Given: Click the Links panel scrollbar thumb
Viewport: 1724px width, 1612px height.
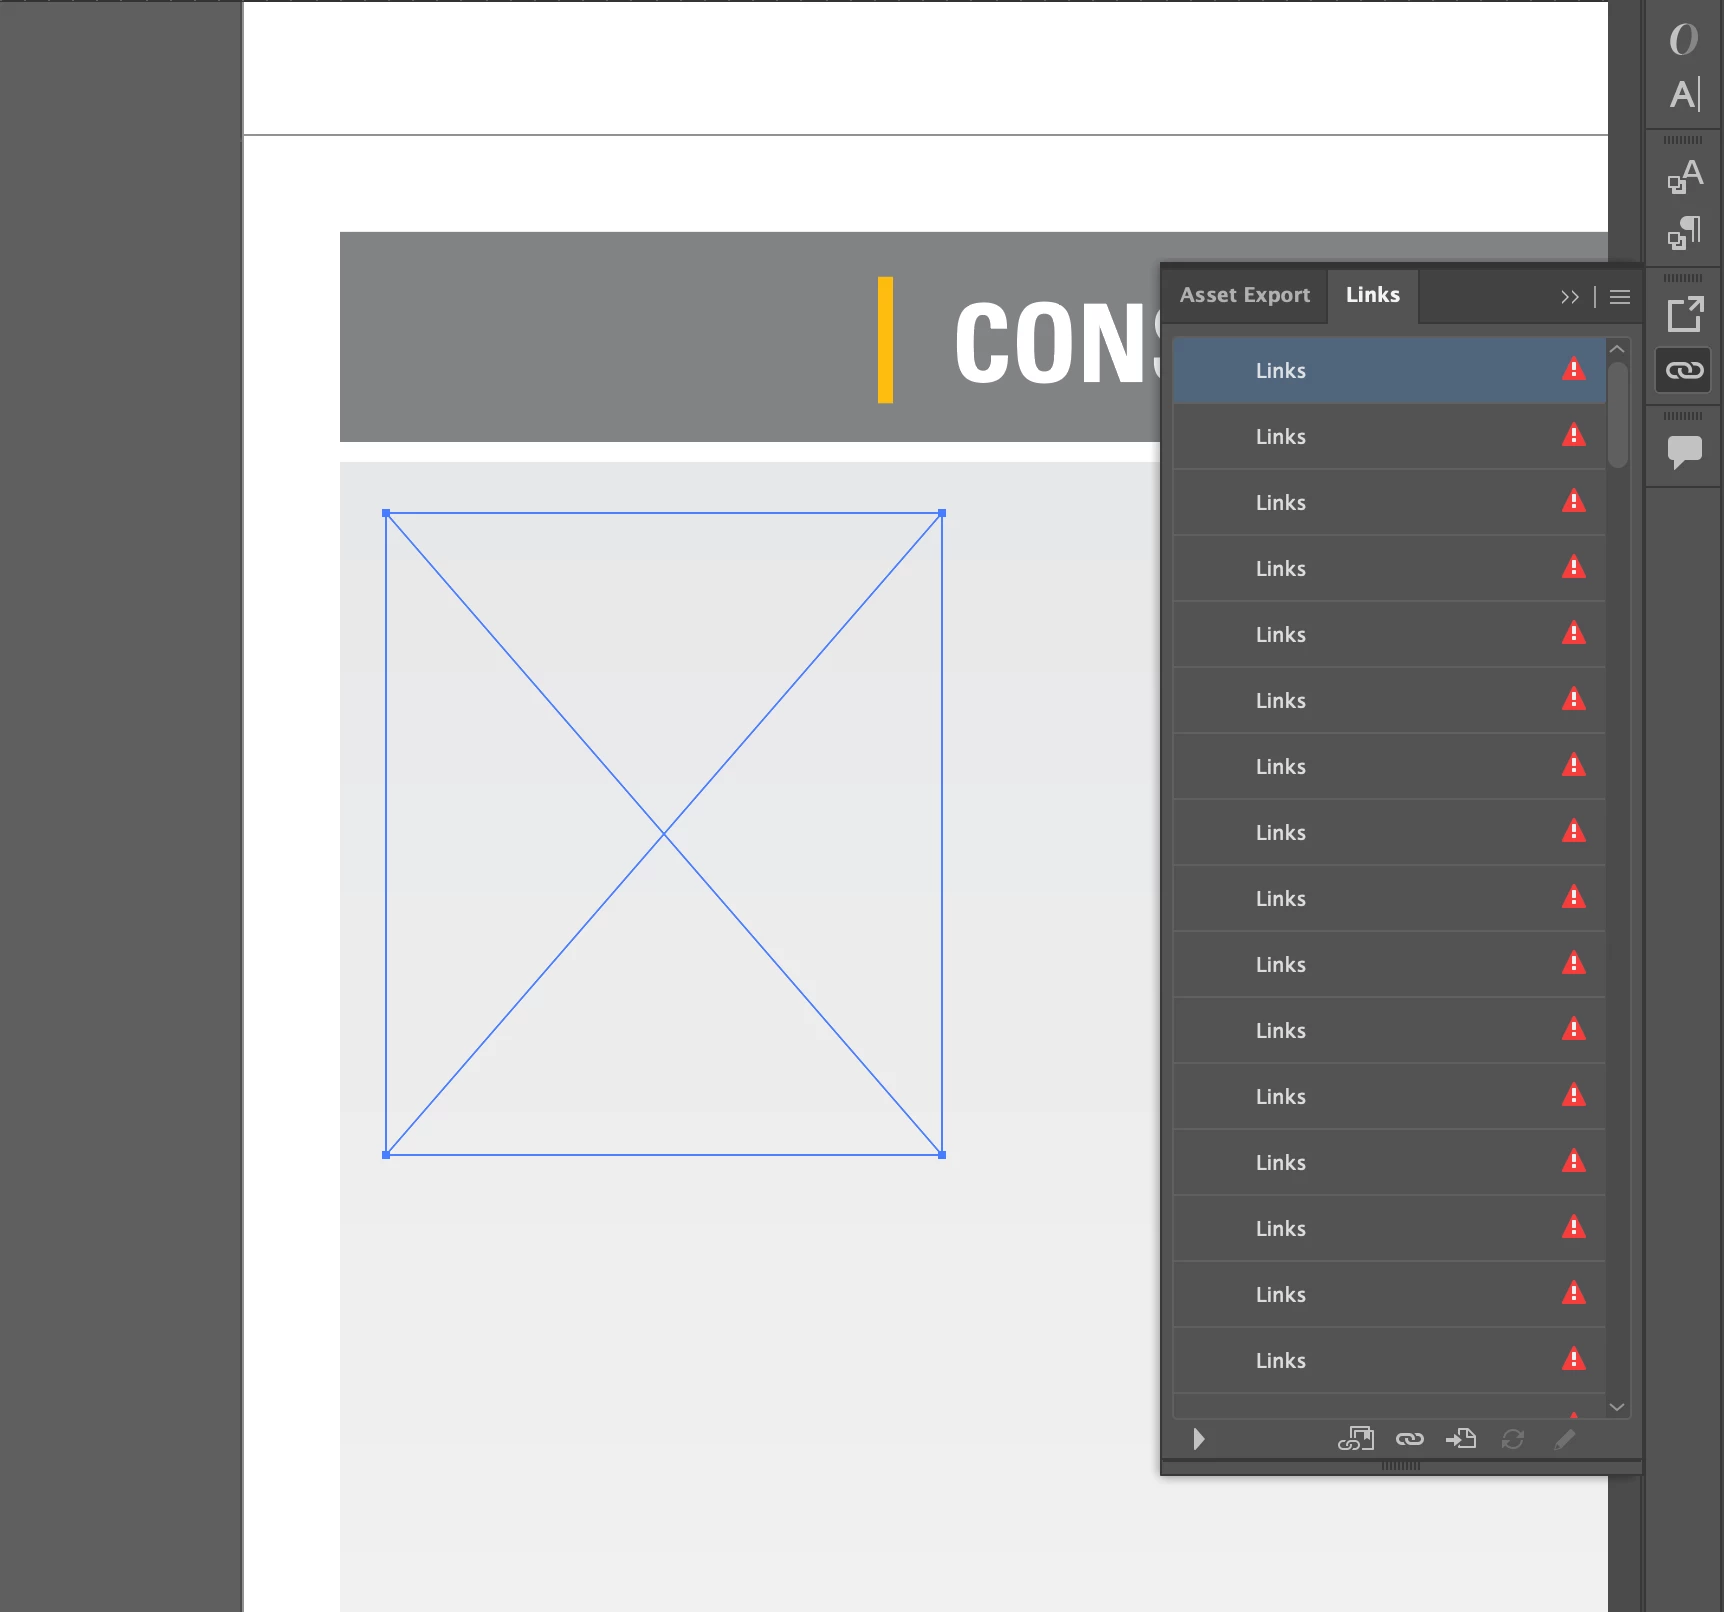Looking at the screenshot, I should [1617, 415].
